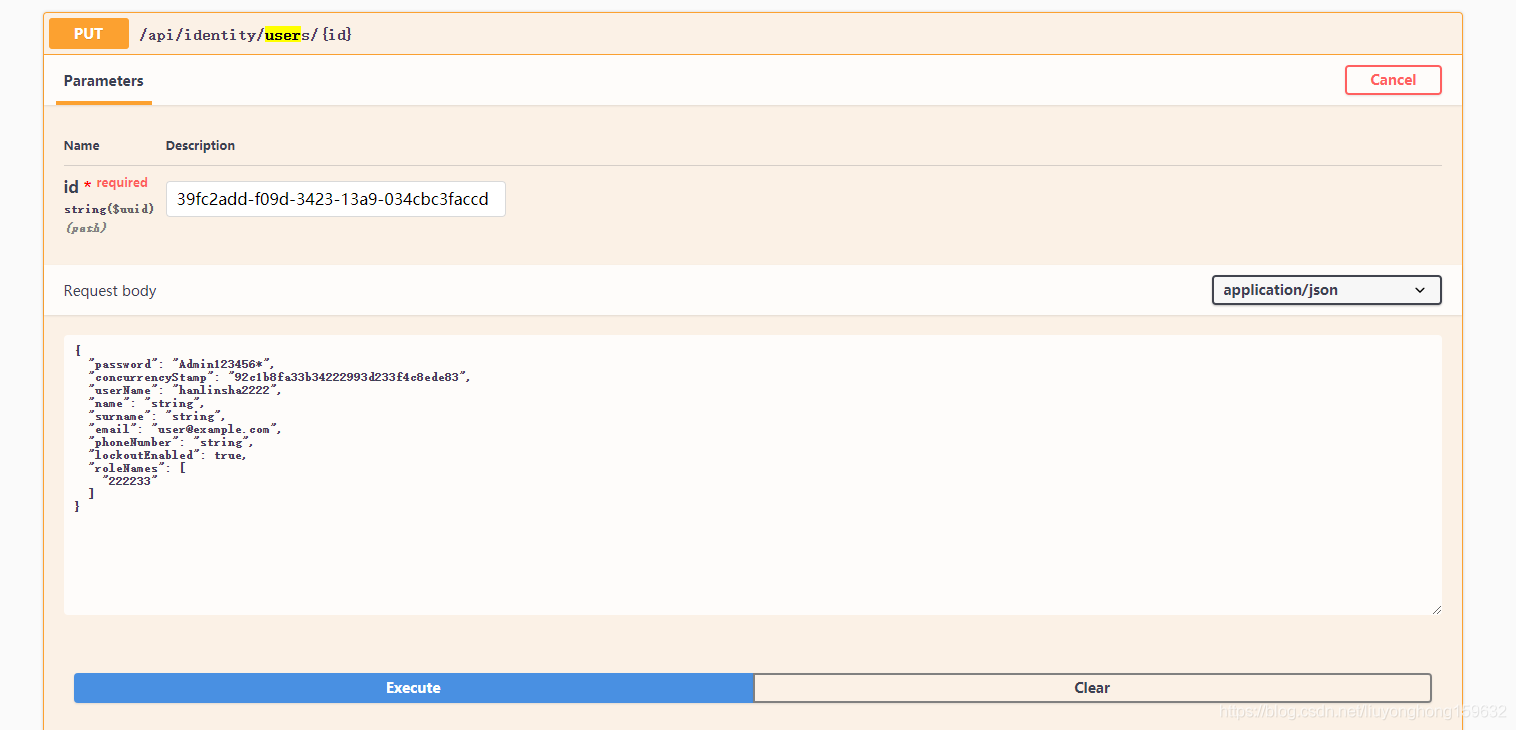This screenshot has width=1516, height=730.
Task: Place cursor on the concurrencyStamp line
Action: pyautogui.click(x=278, y=377)
